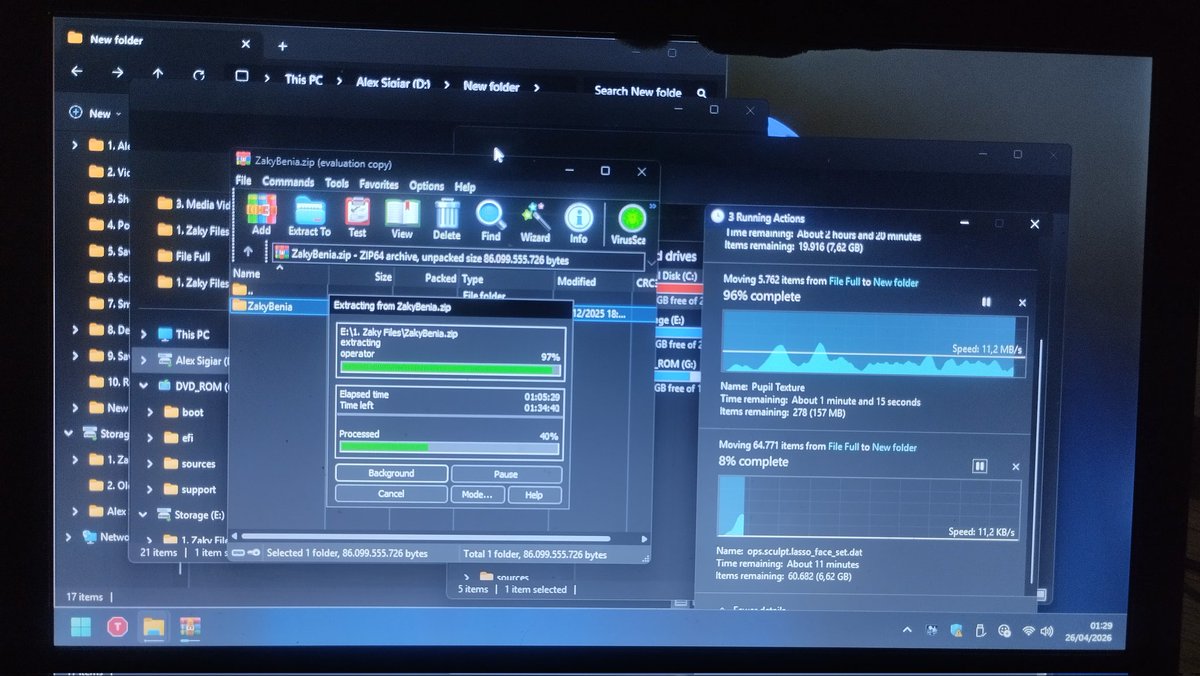Click Explorer forward arrow in New folder window
Viewport: 1200px width, 676px height.
point(117,72)
